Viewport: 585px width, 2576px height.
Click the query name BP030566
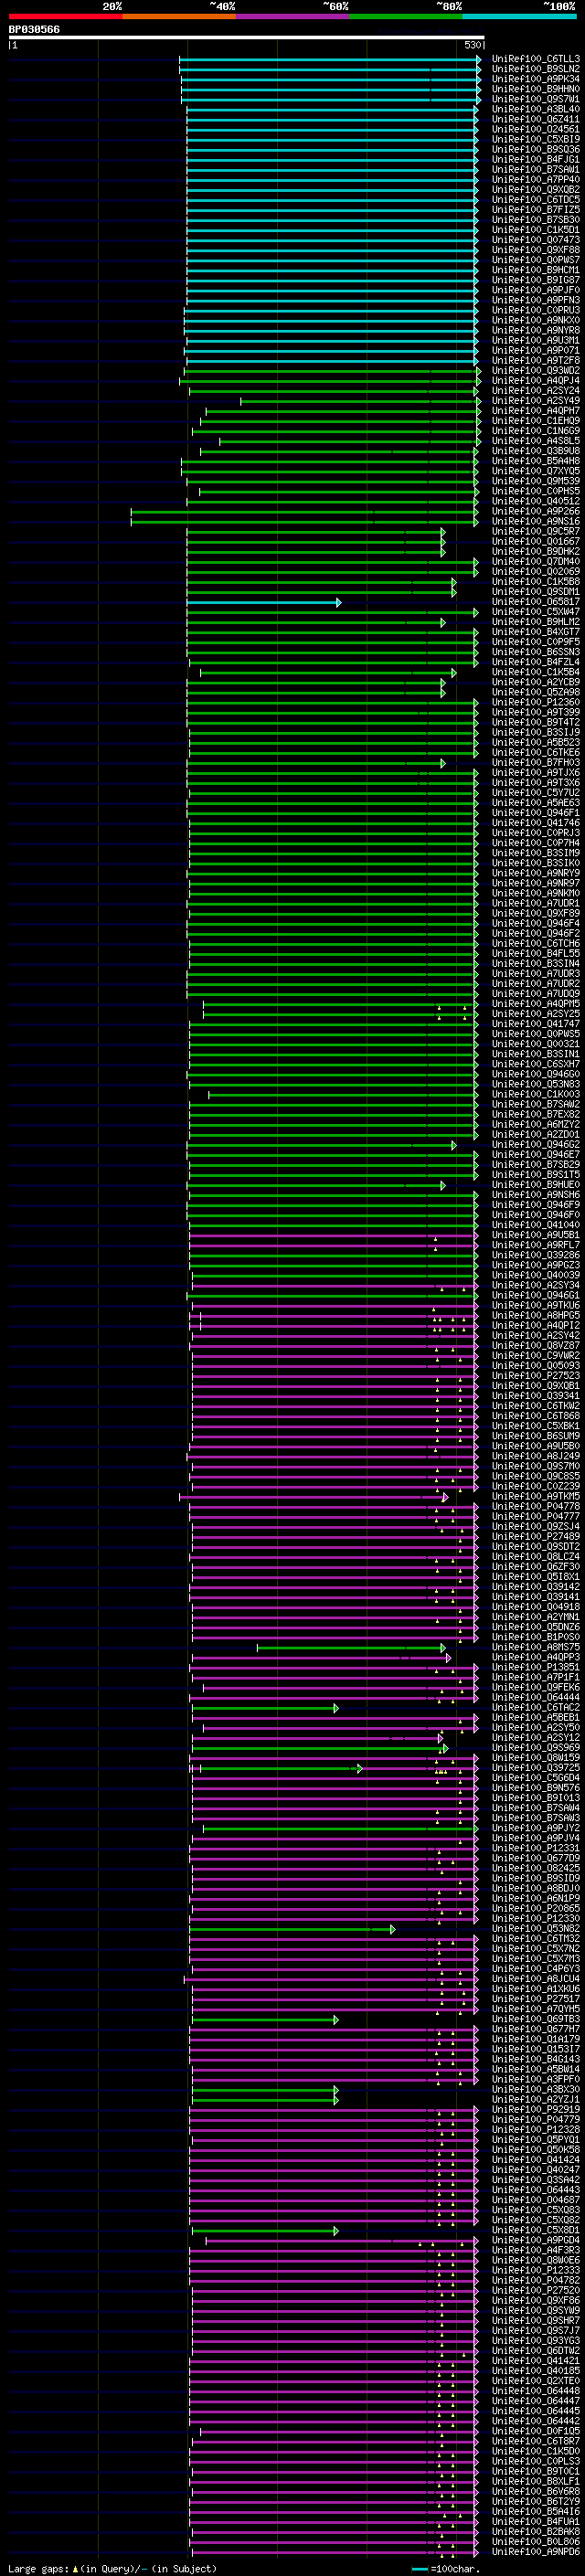[34, 29]
